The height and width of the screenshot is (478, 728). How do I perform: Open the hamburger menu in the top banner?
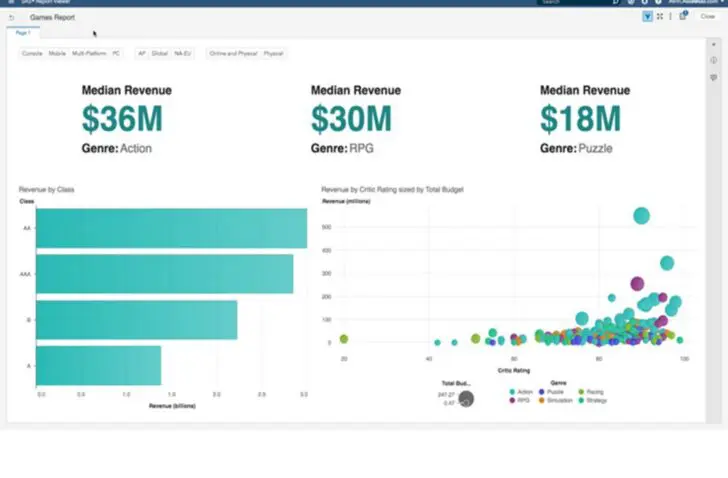click(x=12, y=2)
